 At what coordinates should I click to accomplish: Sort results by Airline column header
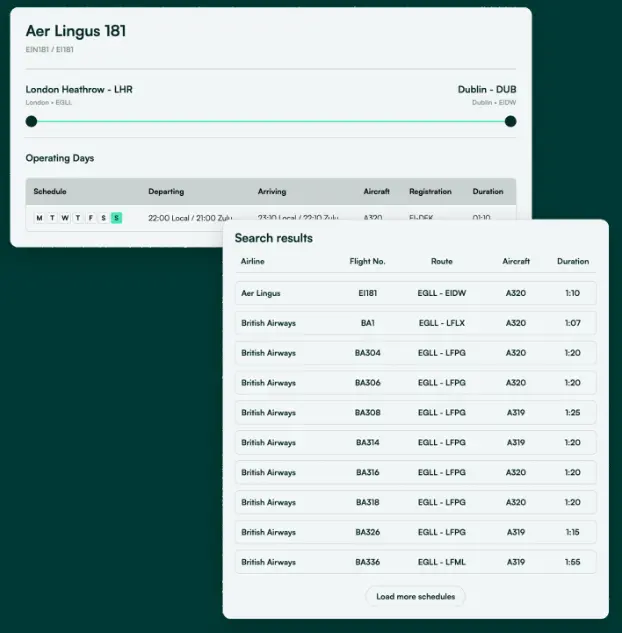[253, 262]
